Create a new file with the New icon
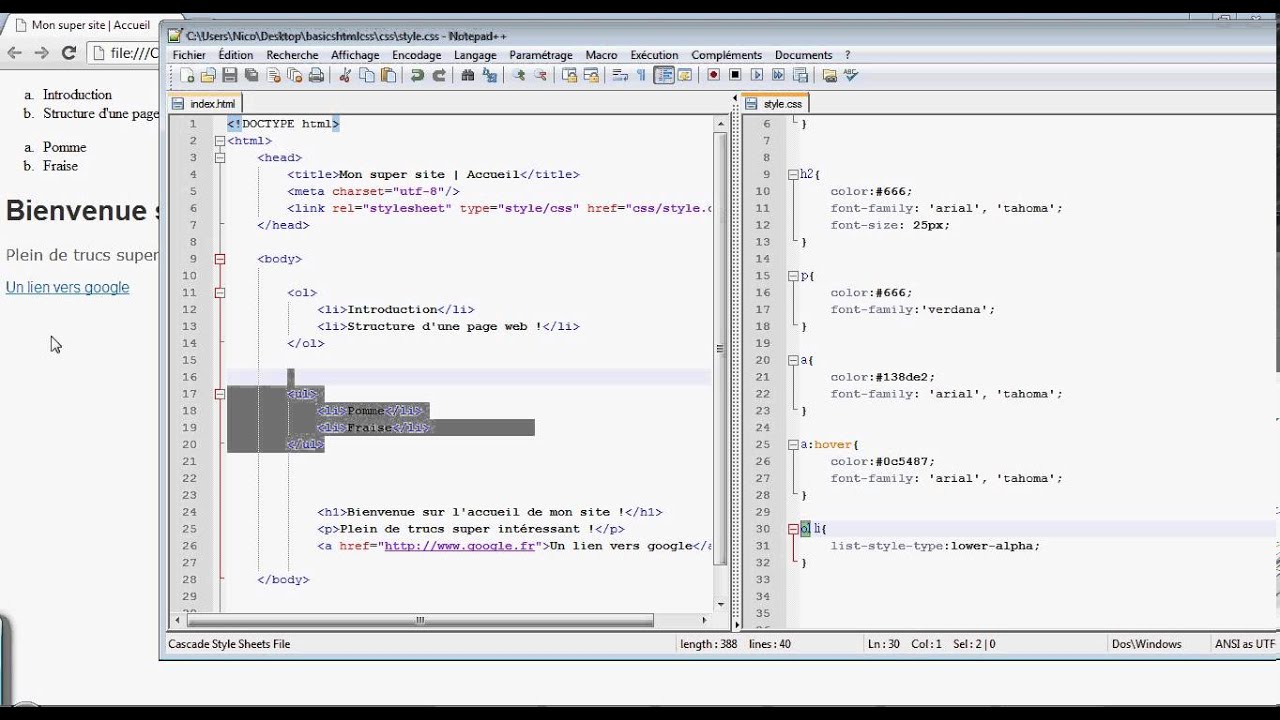The height and width of the screenshot is (720, 1280). 187,75
